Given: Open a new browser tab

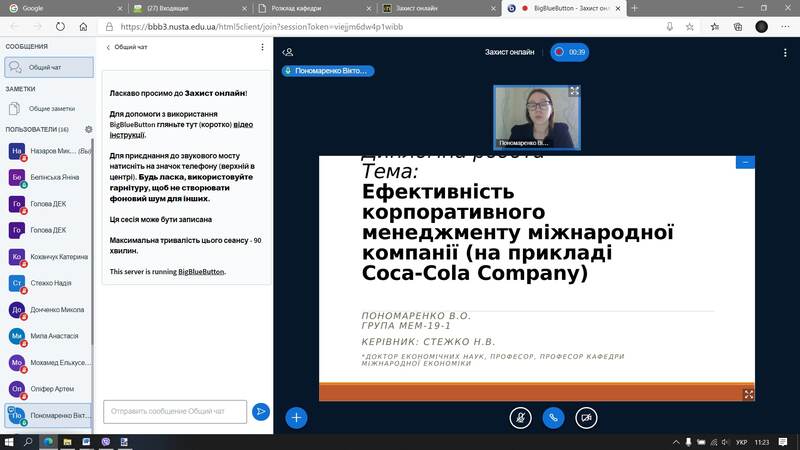Looking at the screenshot, I should tap(635, 8).
